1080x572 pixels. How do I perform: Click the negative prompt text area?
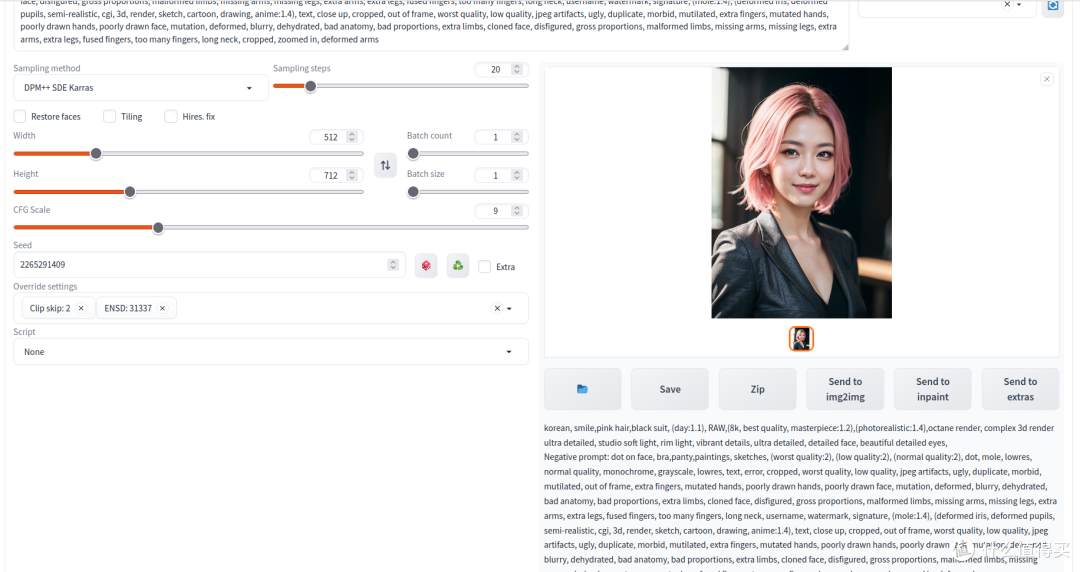[430, 24]
